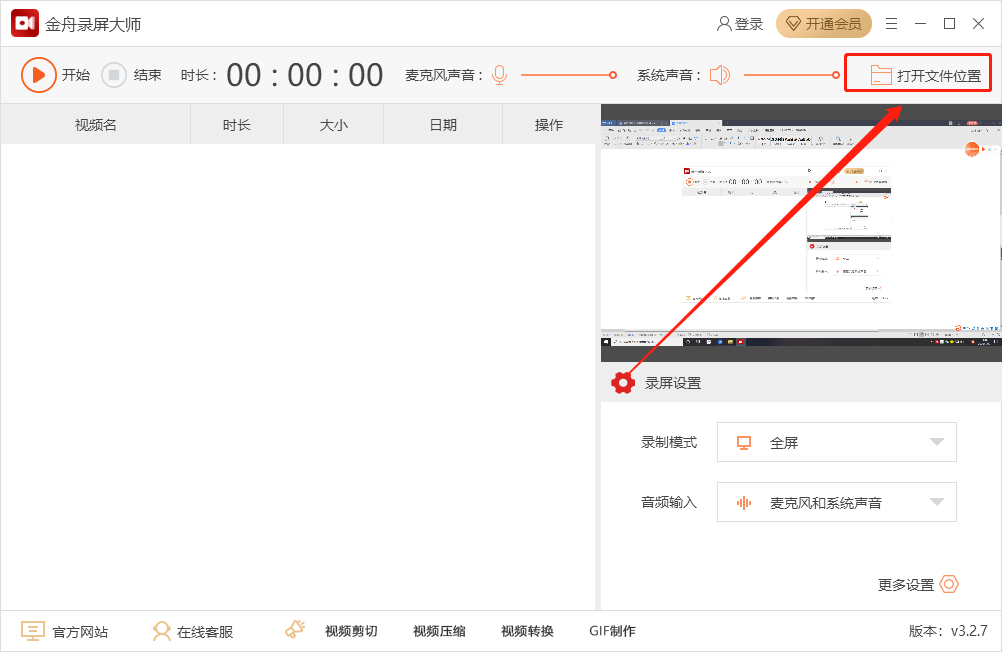1002x652 pixels.
Task: Close the application window
Action: click(x=978, y=24)
